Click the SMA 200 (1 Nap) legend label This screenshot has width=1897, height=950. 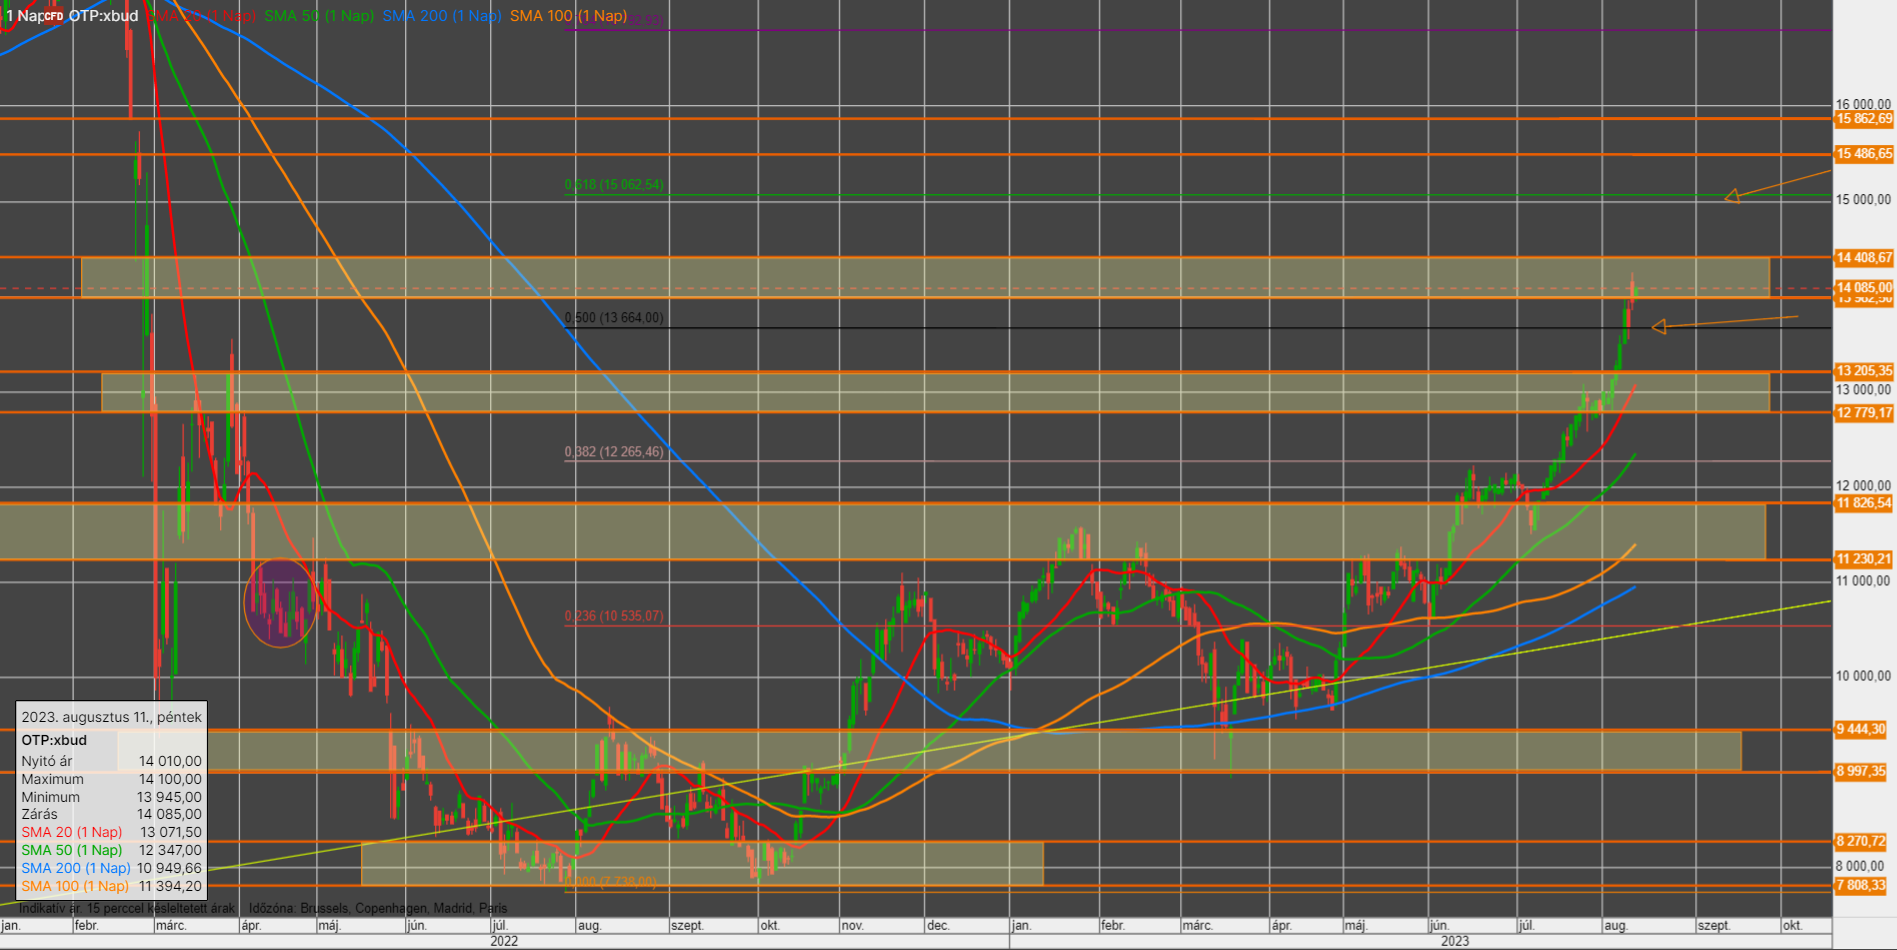pyautogui.click(x=441, y=16)
